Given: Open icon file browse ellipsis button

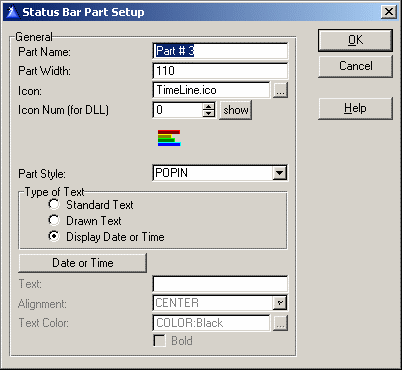Looking at the screenshot, I should tap(280, 90).
